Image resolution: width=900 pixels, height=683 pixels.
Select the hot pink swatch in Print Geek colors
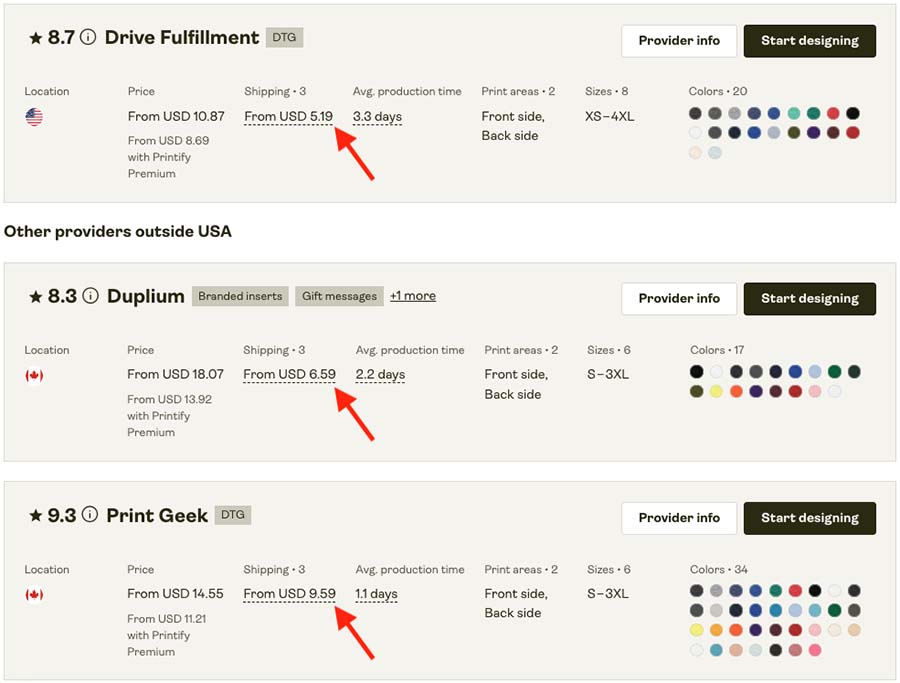814,650
